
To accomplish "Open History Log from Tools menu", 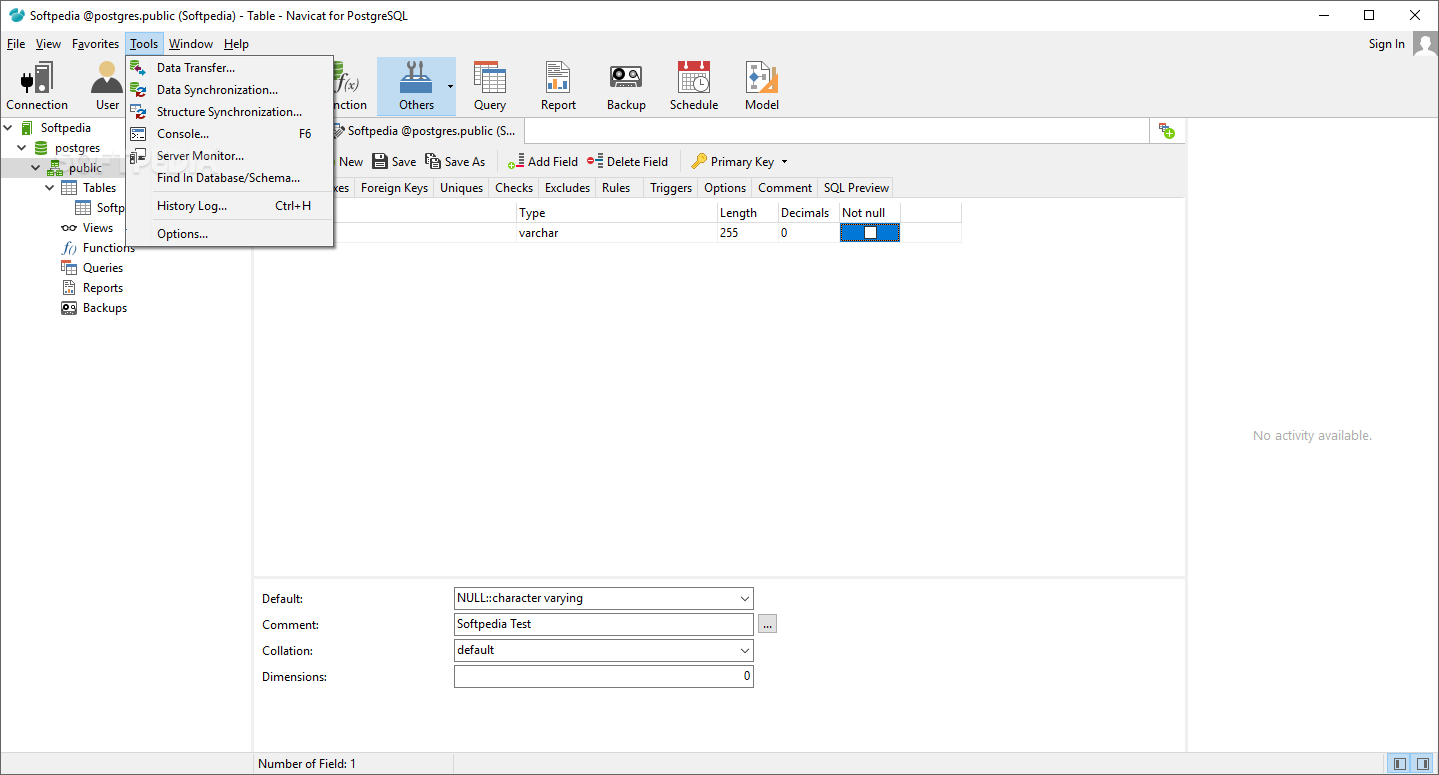I will [x=229, y=206].
